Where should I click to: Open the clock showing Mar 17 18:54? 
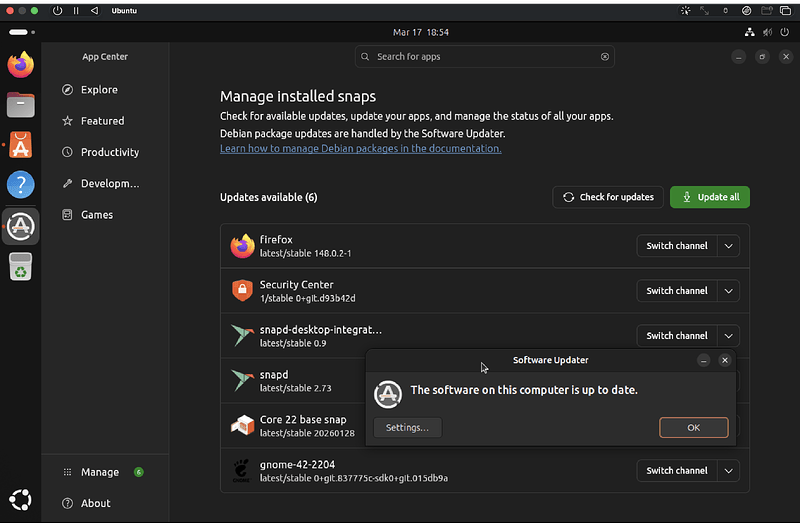tap(420, 32)
